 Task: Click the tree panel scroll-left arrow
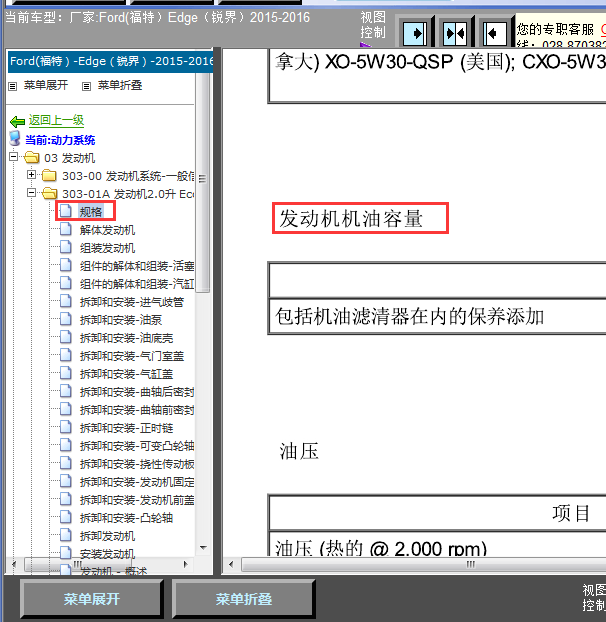pyautogui.click(x=14, y=564)
